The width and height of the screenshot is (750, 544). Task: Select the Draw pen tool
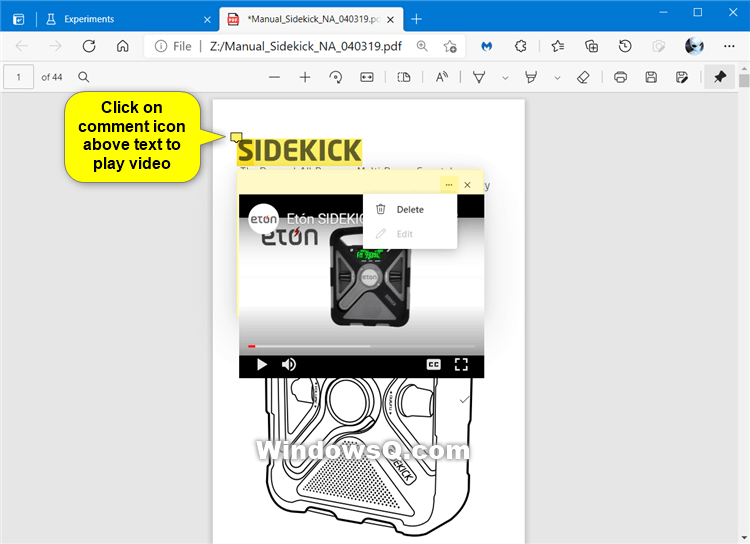(479, 77)
